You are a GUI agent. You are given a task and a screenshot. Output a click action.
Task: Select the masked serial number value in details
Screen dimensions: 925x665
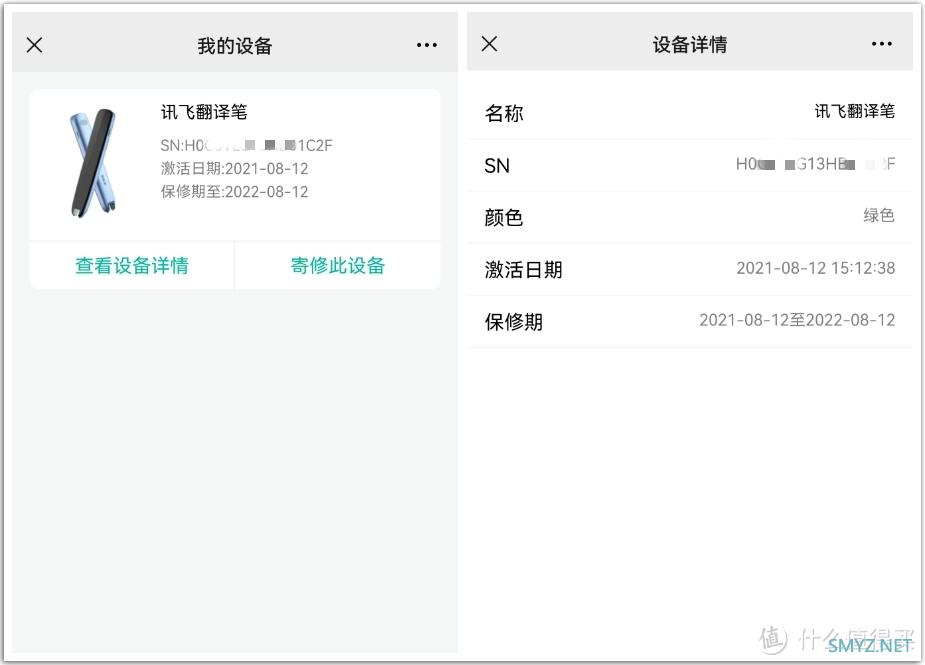point(815,163)
